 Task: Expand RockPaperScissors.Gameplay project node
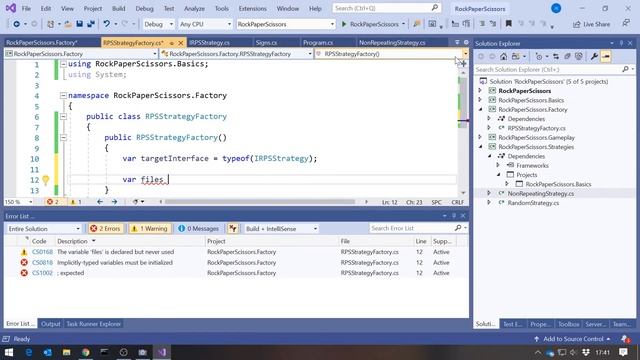[480, 138]
